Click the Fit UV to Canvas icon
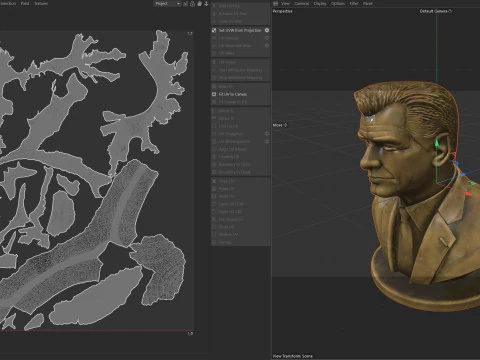Viewport: 480px width, 360px height. (x=214, y=94)
